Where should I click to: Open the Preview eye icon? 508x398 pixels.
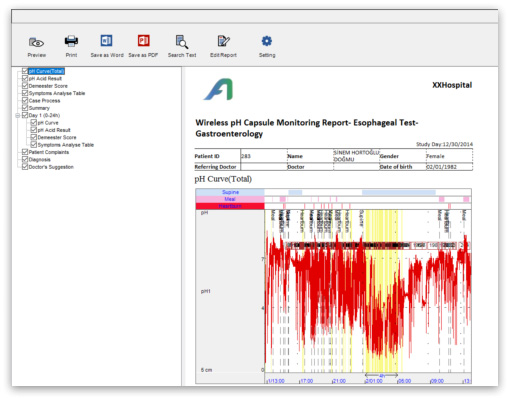pos(36,42)
